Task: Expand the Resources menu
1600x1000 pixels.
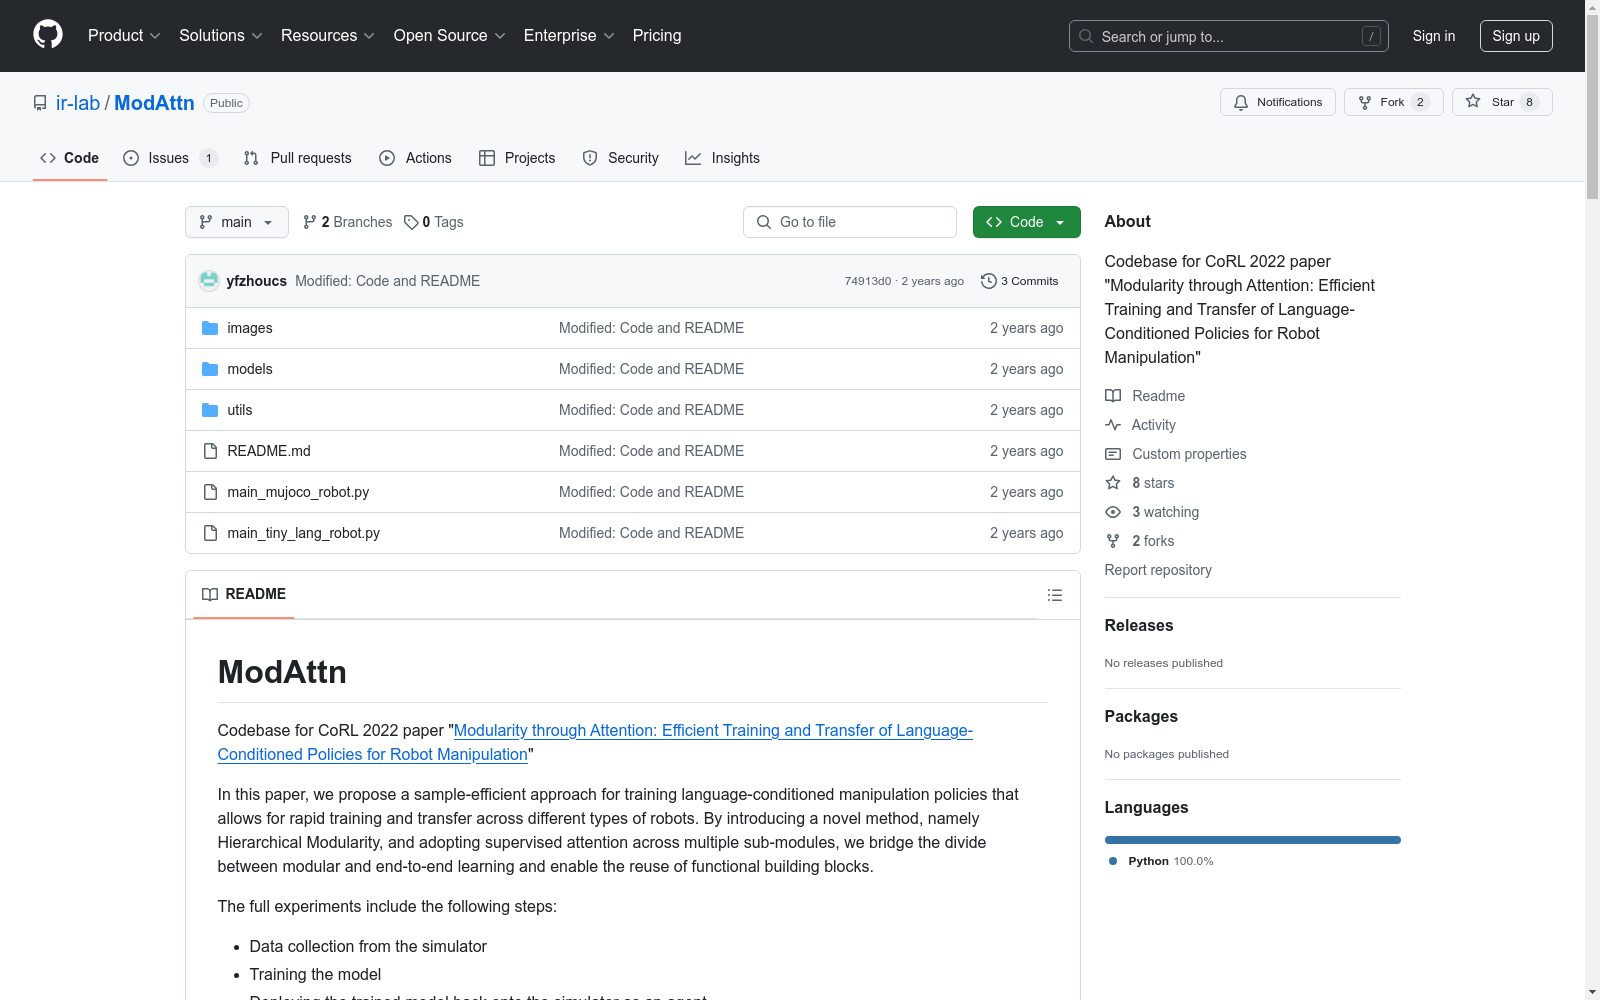Action: coord(327,35)
